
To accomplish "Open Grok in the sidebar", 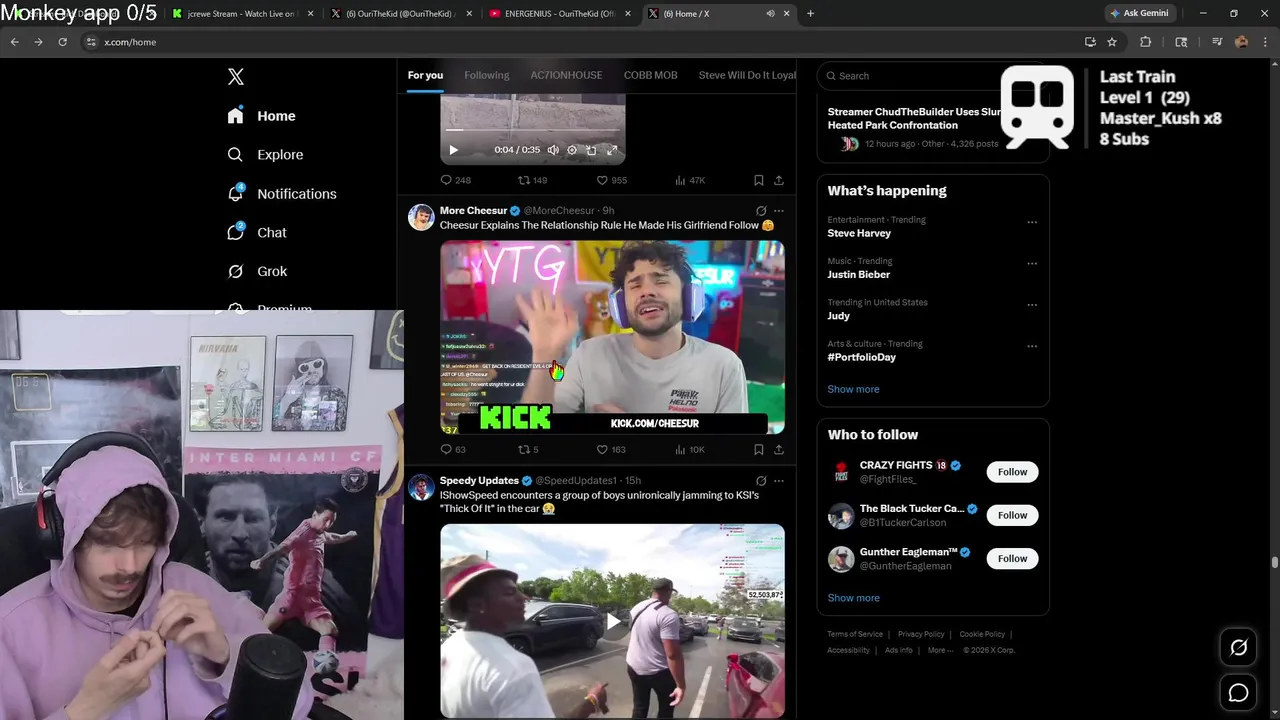I will [257, 271].
